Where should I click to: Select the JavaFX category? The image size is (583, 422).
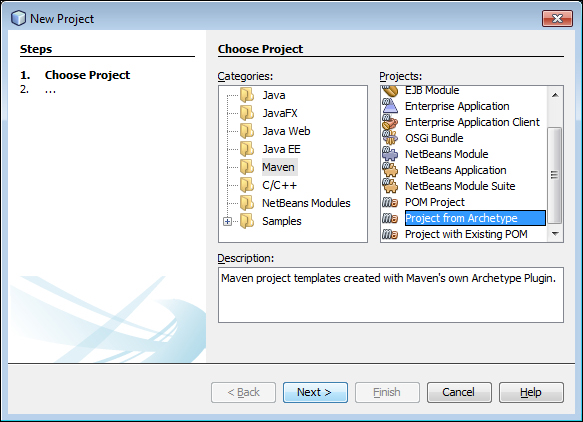pyautogui.click(x=280, y=113)
